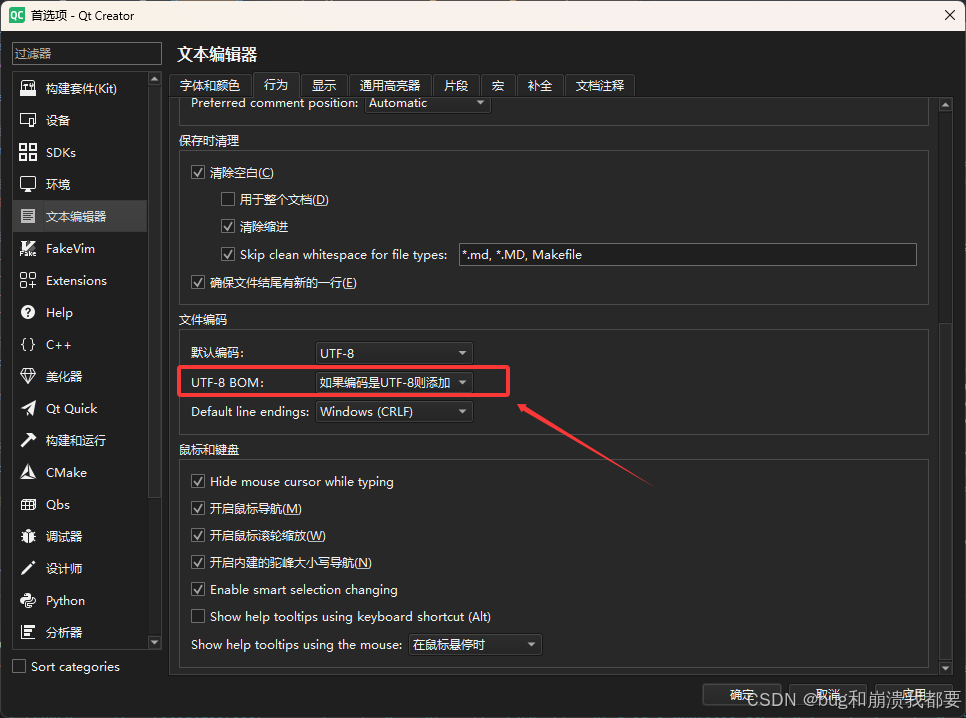Click the Qt Creator logo in title bar
The image size is (966, 718).
17,15
